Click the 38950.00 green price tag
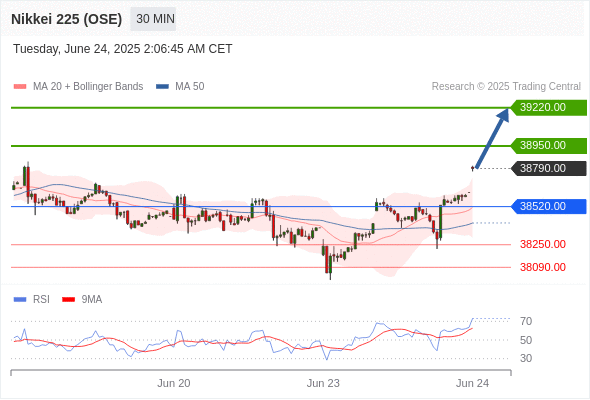This screenshot has height=400, width=590. (549, 146)
